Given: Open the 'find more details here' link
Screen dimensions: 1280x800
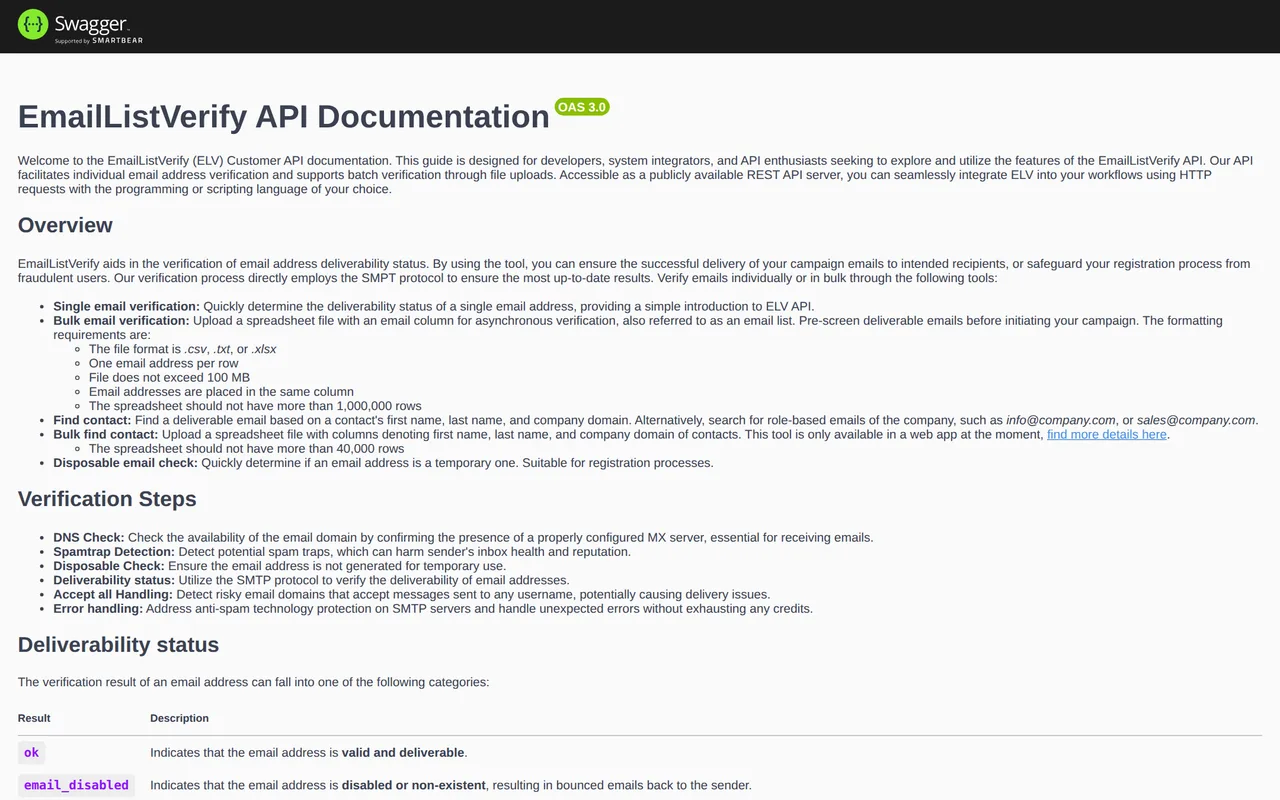Looking at the screenshot, I should tap(1107, 435).
